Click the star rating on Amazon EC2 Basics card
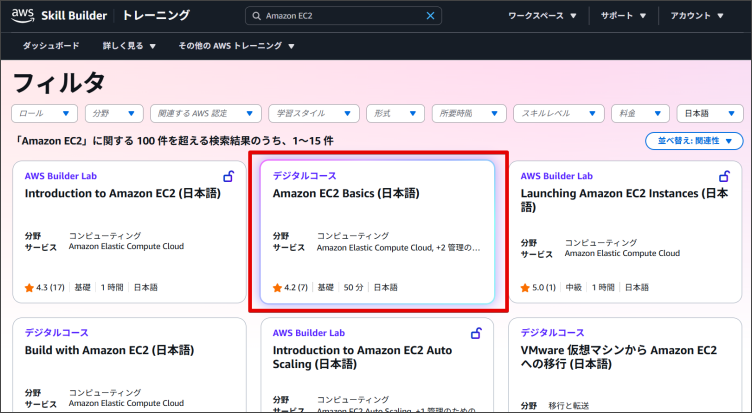 coord(290,288)
